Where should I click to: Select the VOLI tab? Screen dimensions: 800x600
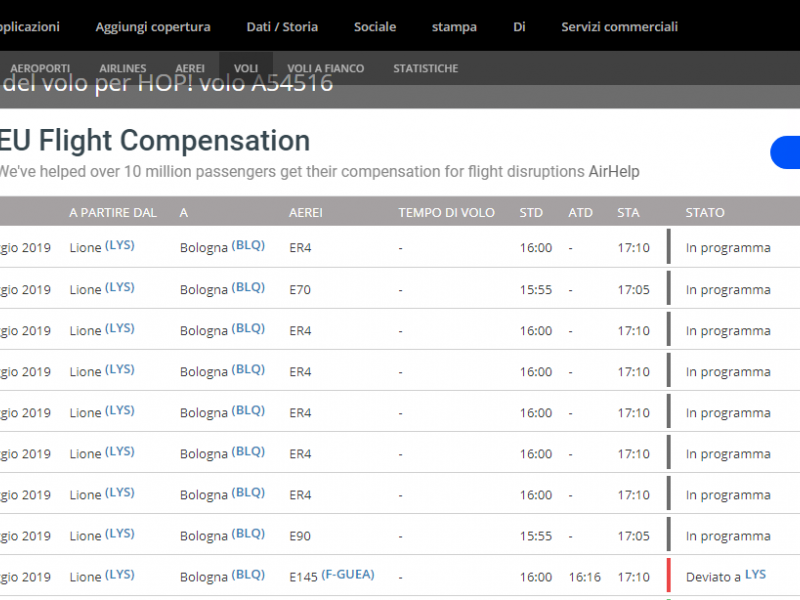pos(246,68)
